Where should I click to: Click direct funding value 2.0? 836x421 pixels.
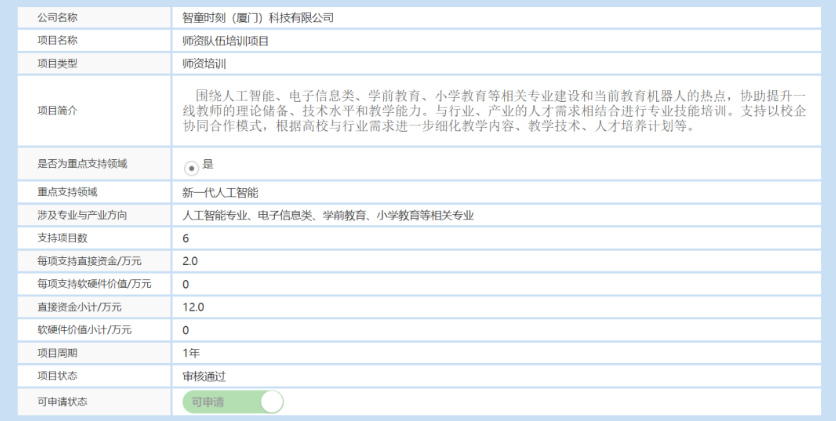(190, 262)
